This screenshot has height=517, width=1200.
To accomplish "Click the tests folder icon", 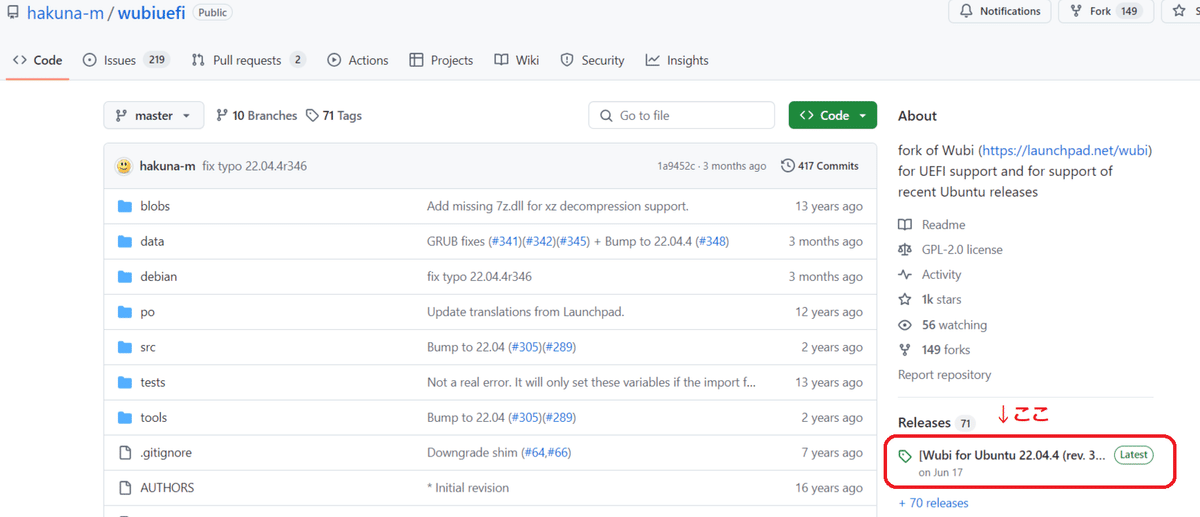I will (x=125, y=382).
